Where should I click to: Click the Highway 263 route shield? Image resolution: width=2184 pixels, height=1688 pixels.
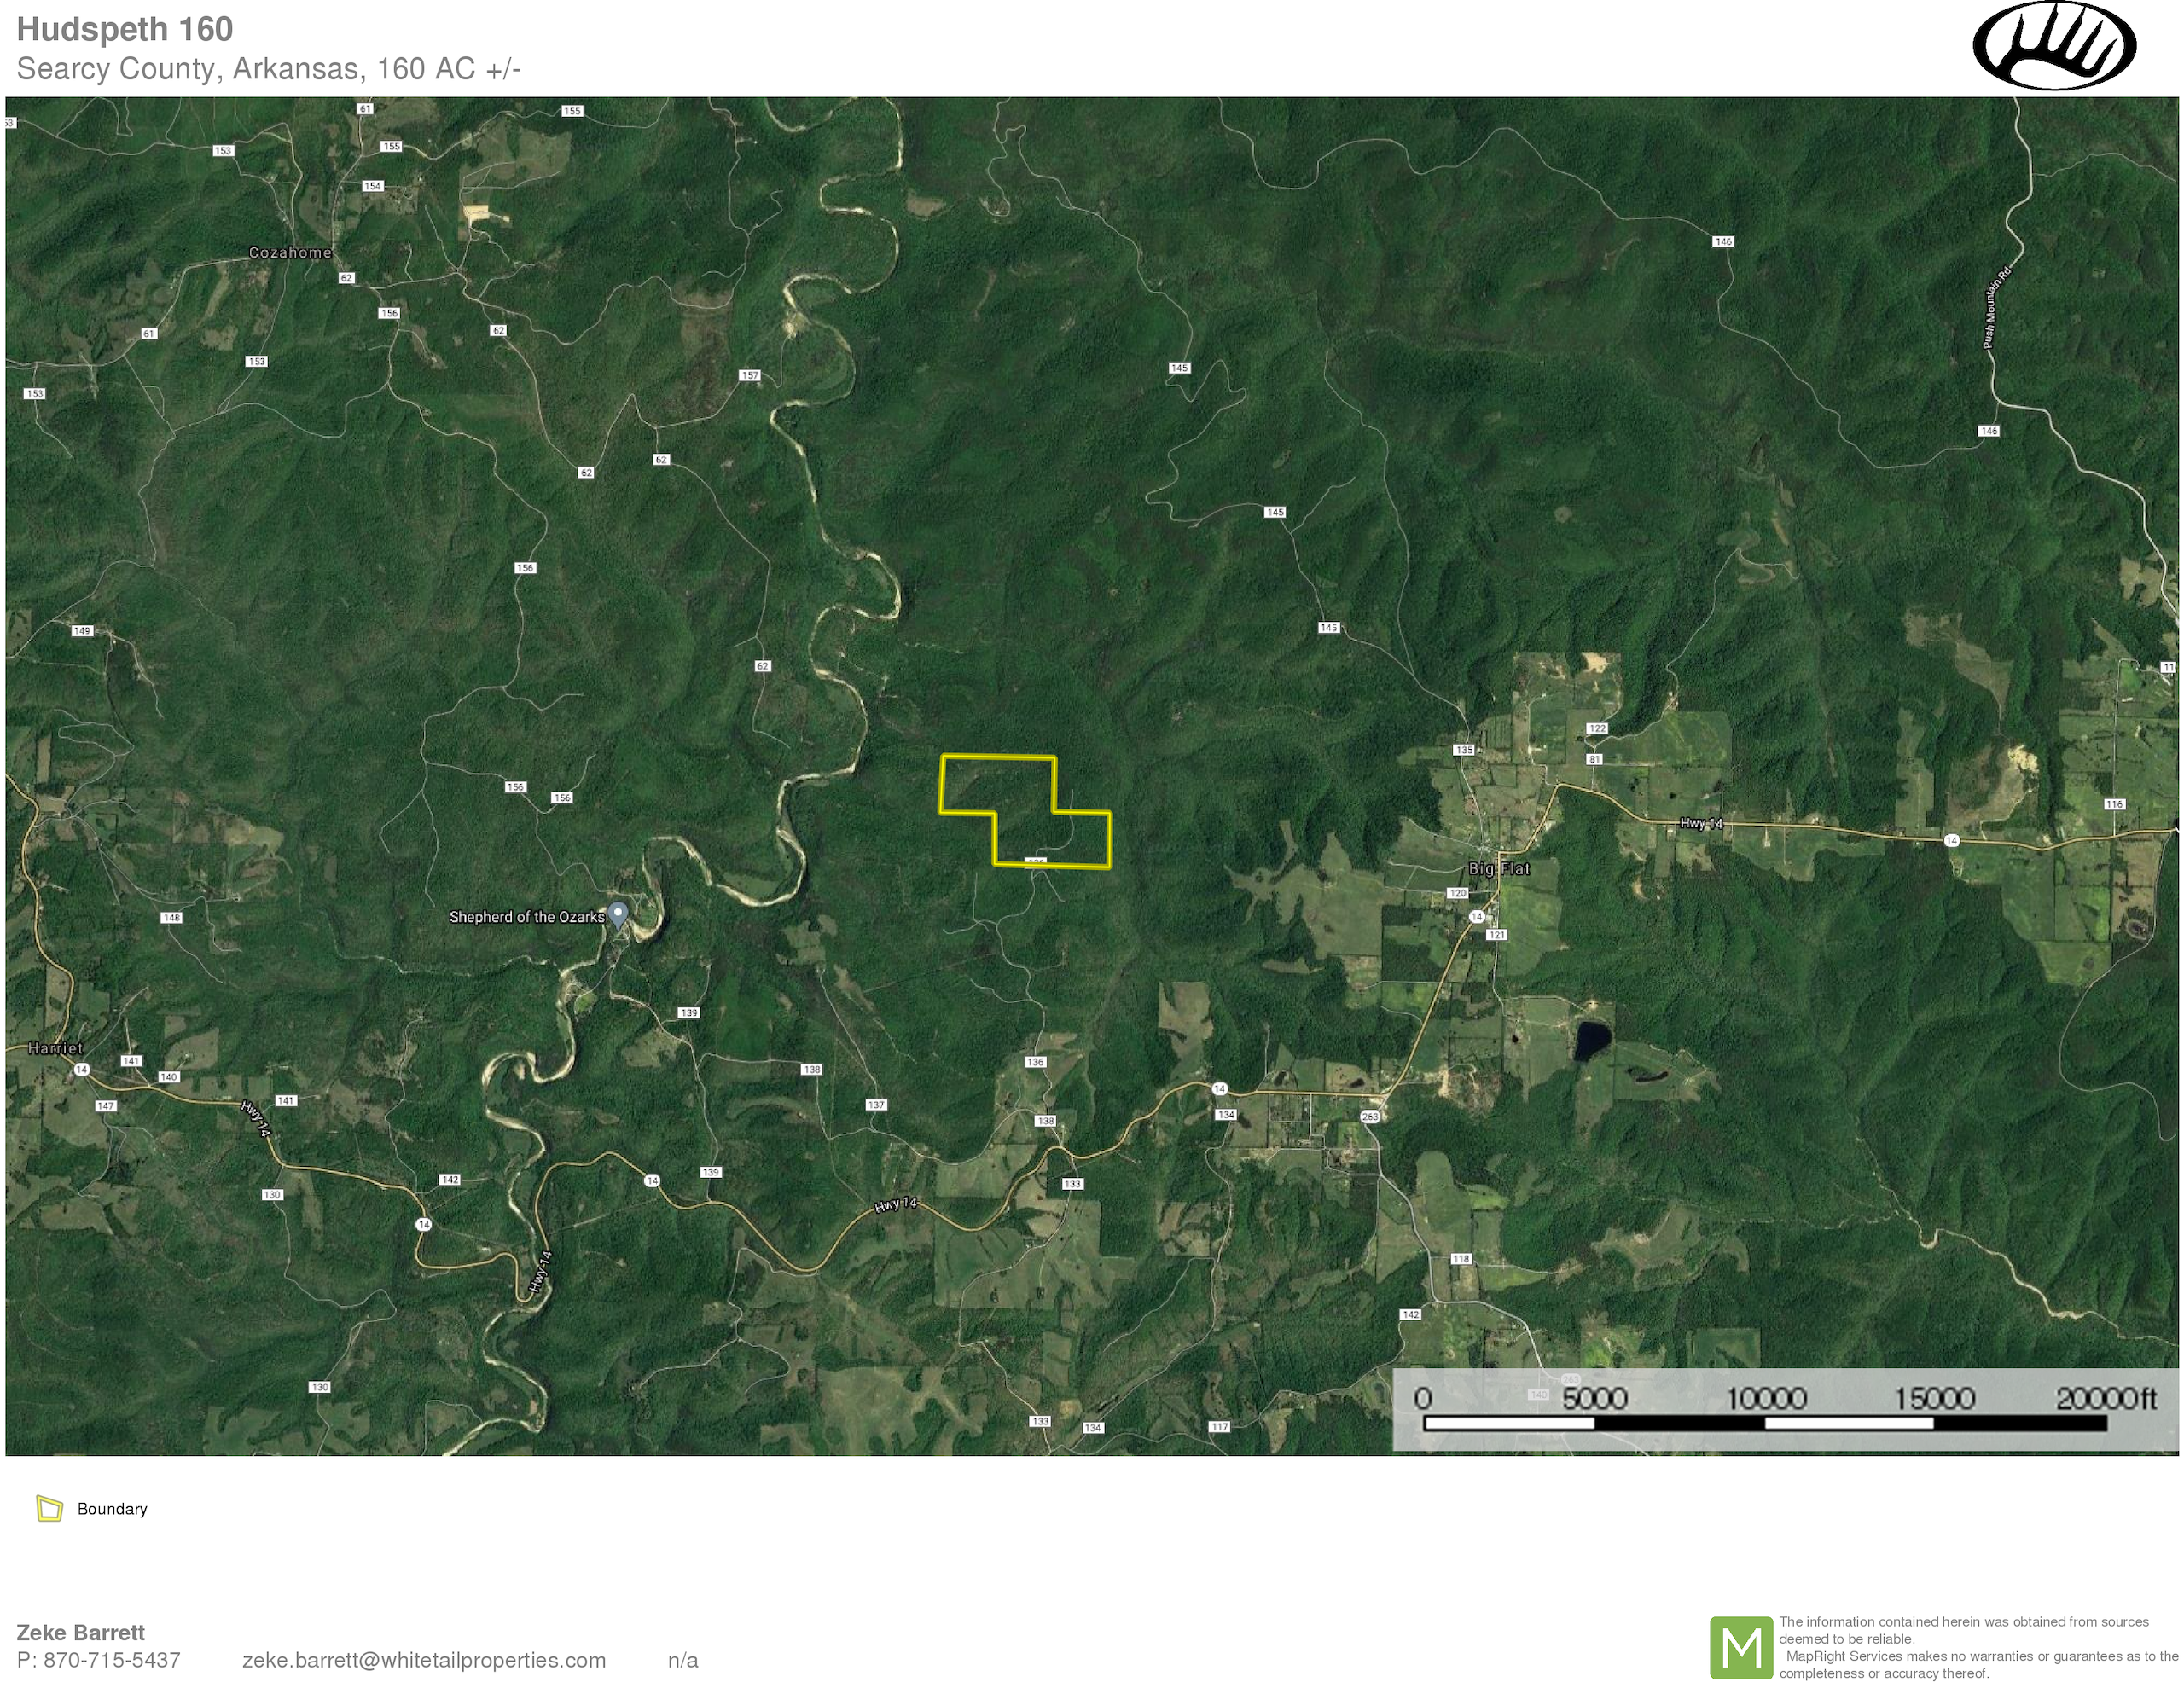point(1370,1116)
